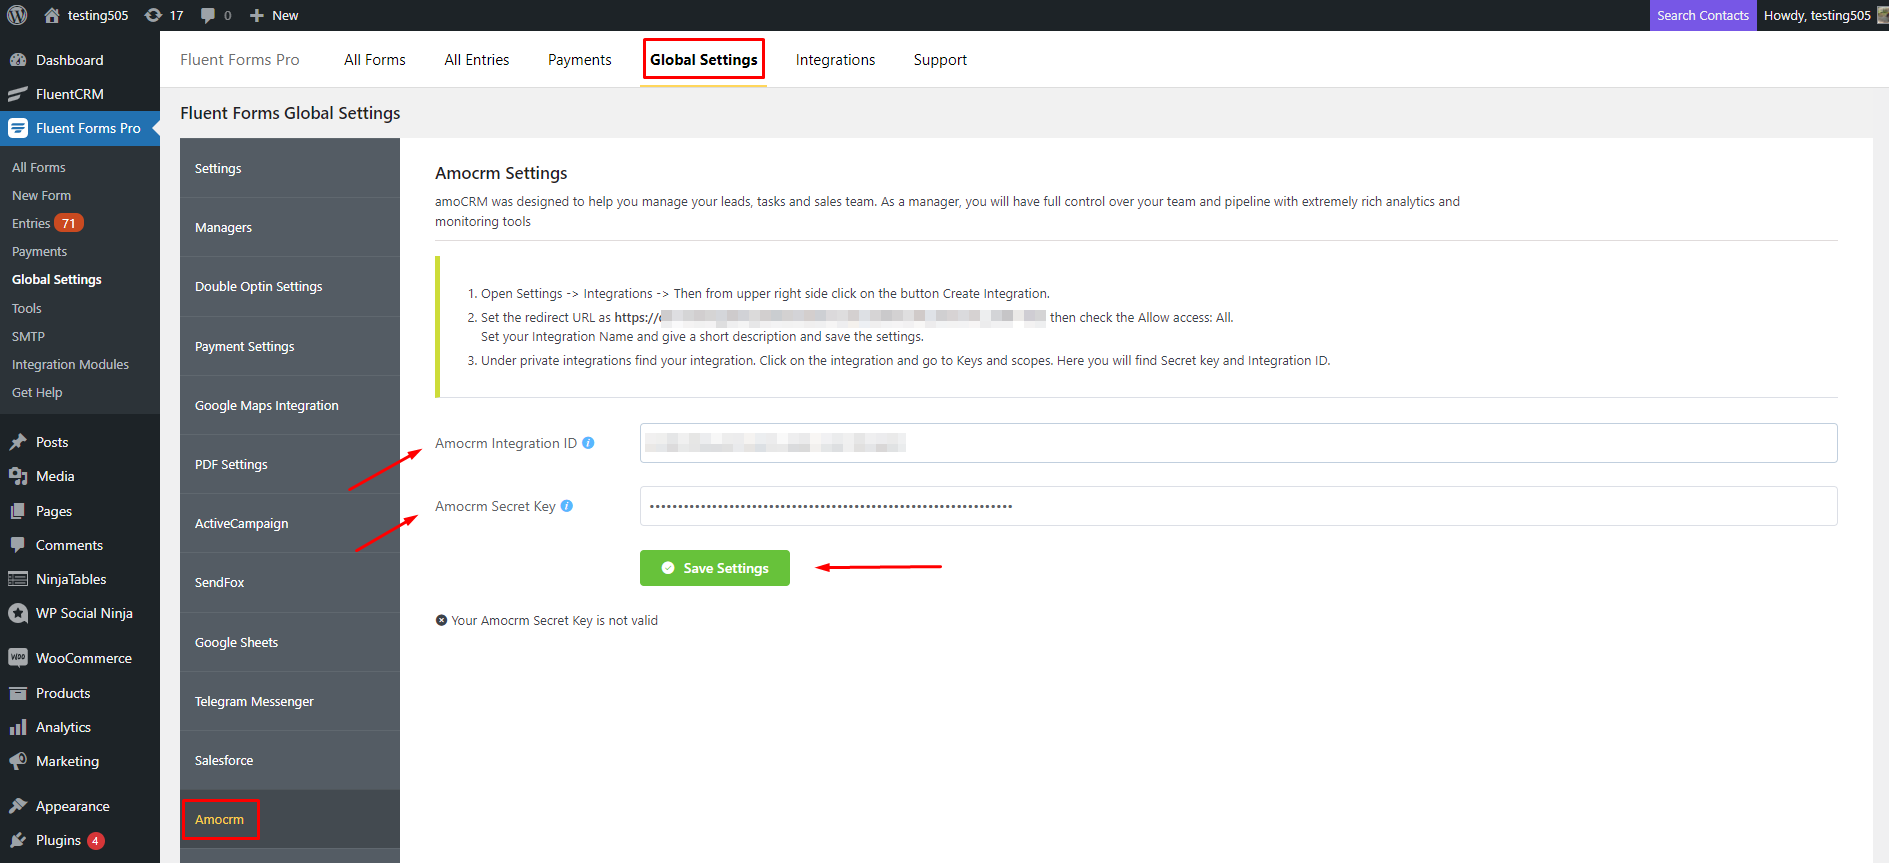Open the All Forms top tab
The height and width of the screenshot is (863, 1889).
(x=375, y=60)
